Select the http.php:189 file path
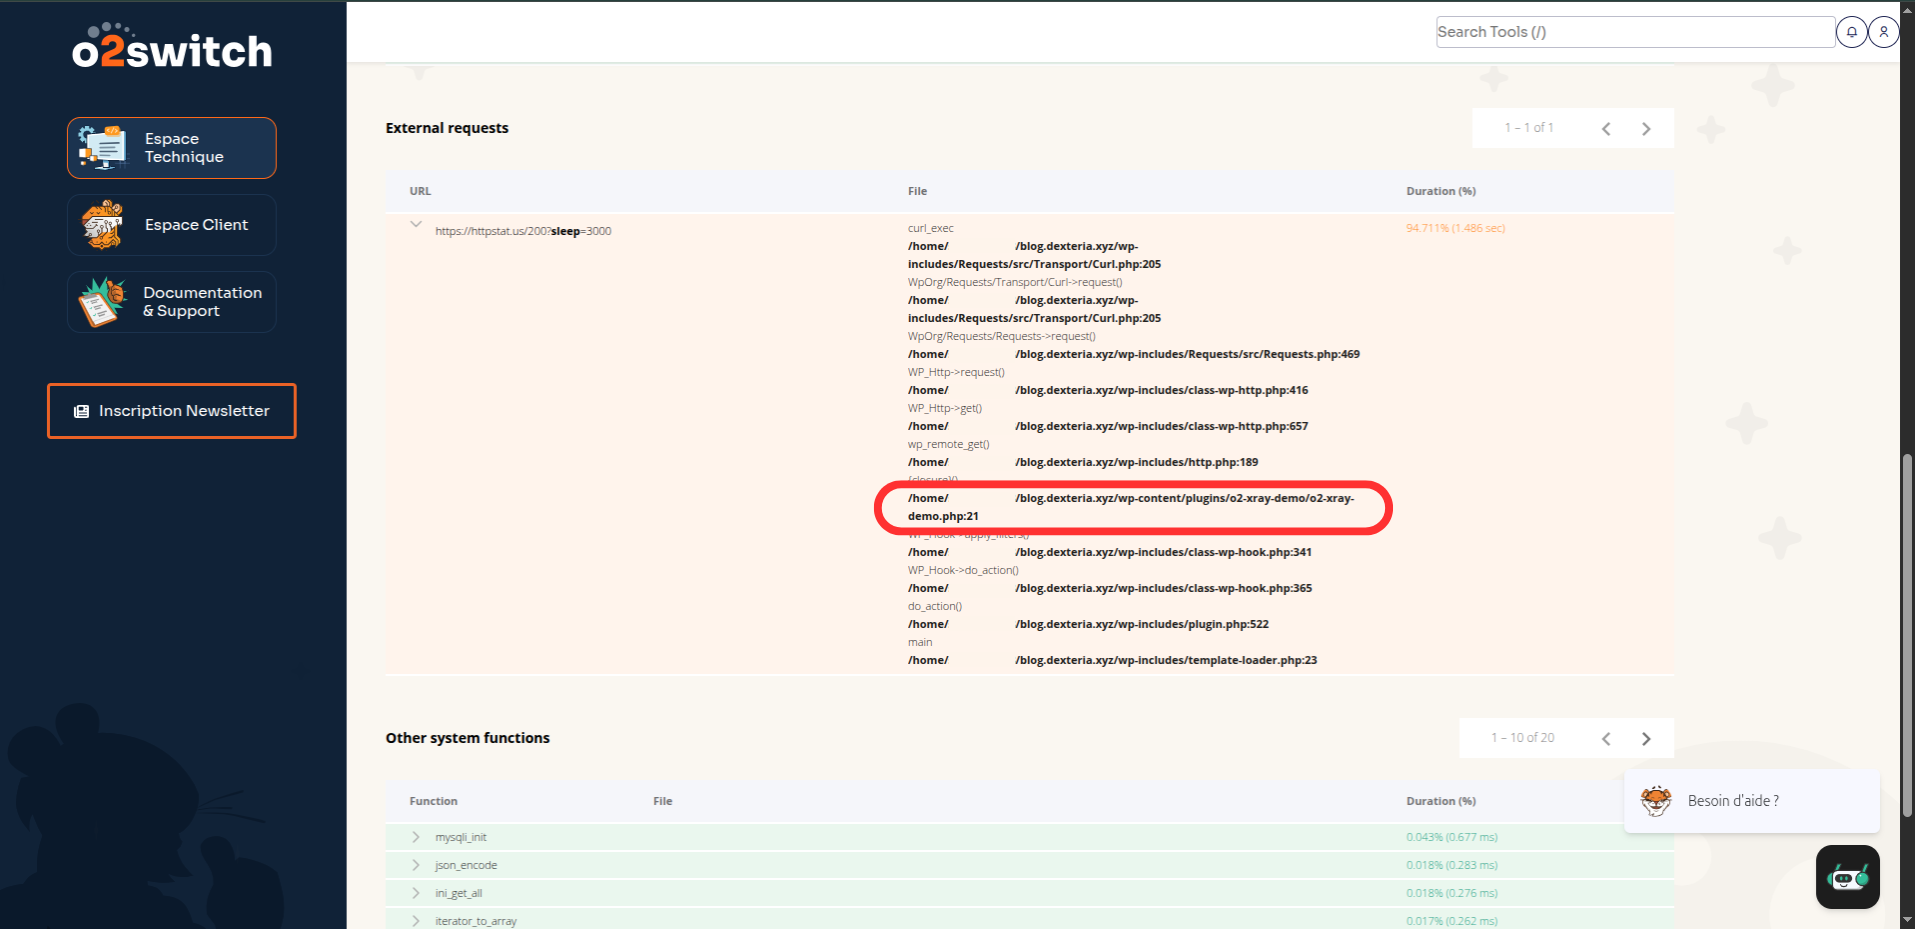 [x=1083, y=462]
